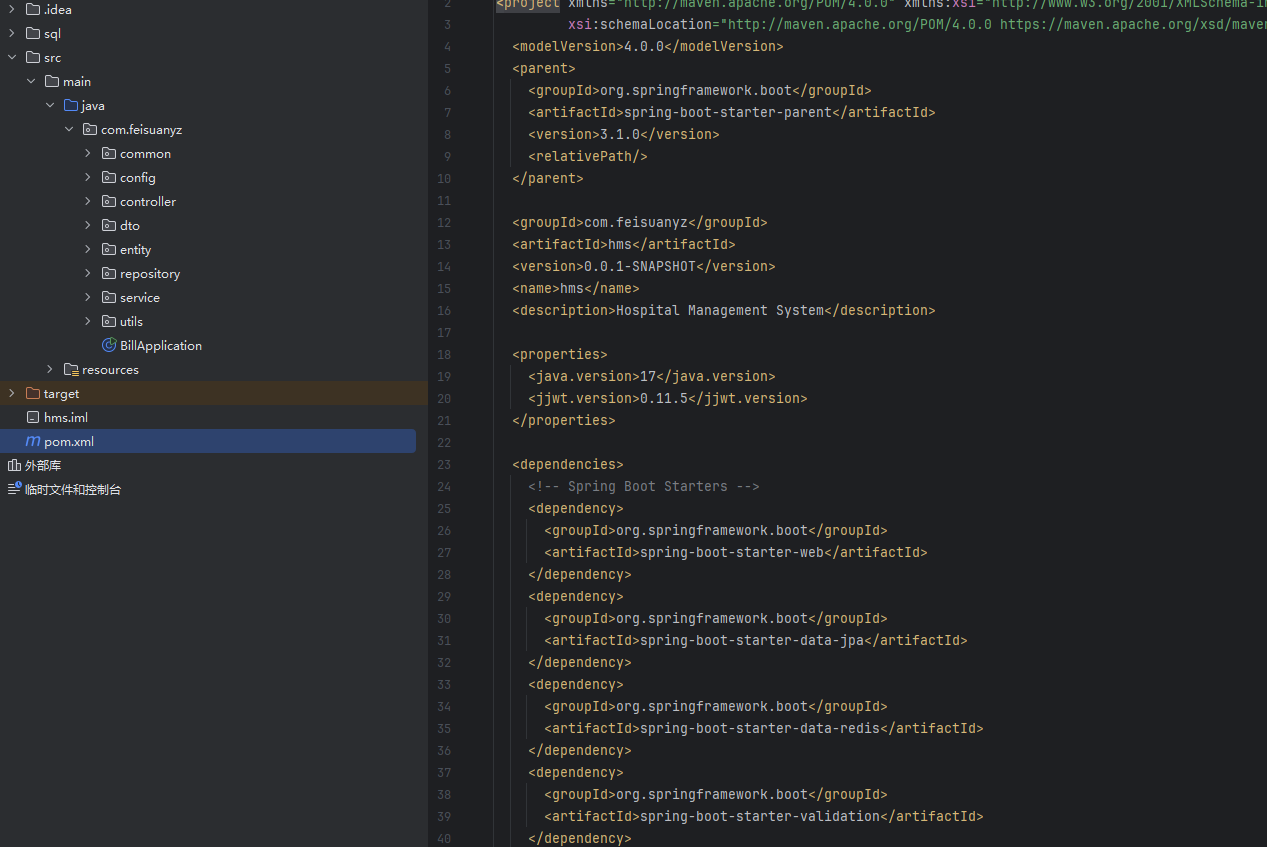1267x847 pixels.
Task: Click the External Libraries (外部库) icon
Action: pos(14,465)
